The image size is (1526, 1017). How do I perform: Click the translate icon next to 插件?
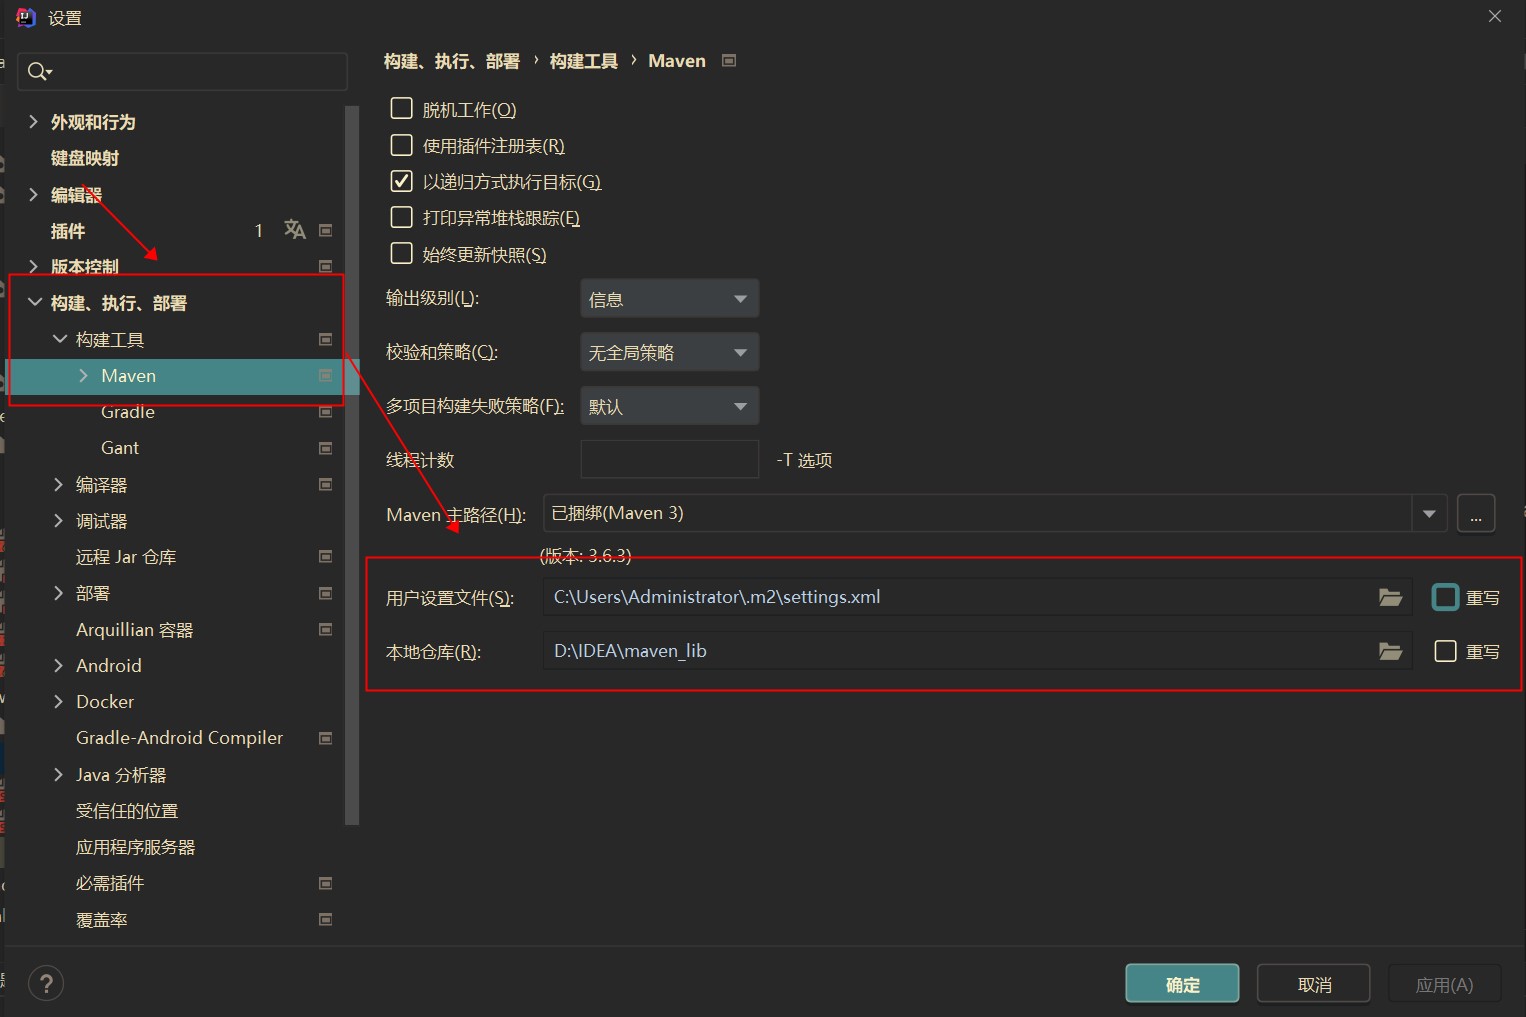(294, 230)
